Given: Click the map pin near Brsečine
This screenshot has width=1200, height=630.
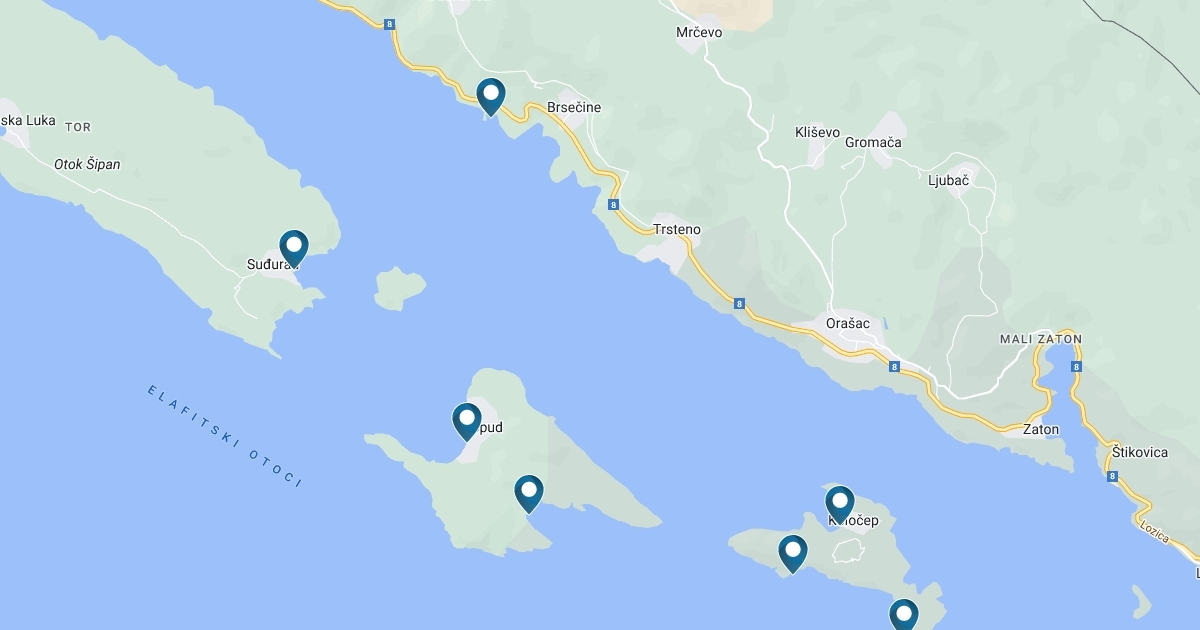Looking at the screenshot, I should (490, 98).
